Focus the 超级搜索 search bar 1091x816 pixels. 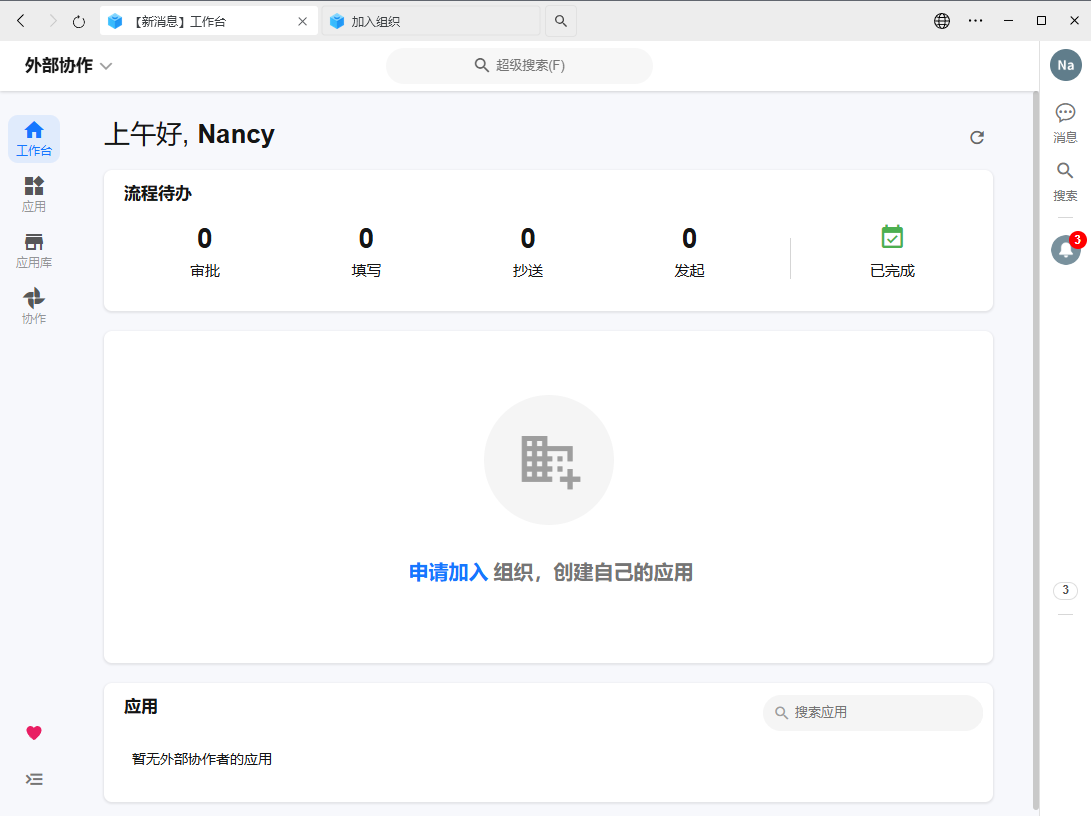(519, 66)
